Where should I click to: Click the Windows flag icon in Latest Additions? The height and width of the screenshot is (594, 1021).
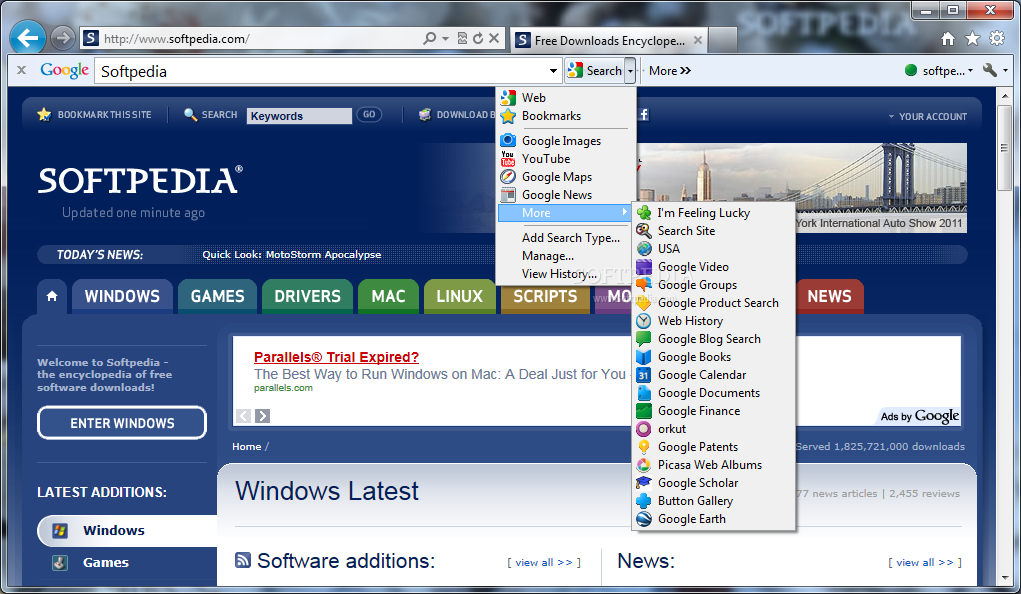pyautogui.click(x=60, y=530)
